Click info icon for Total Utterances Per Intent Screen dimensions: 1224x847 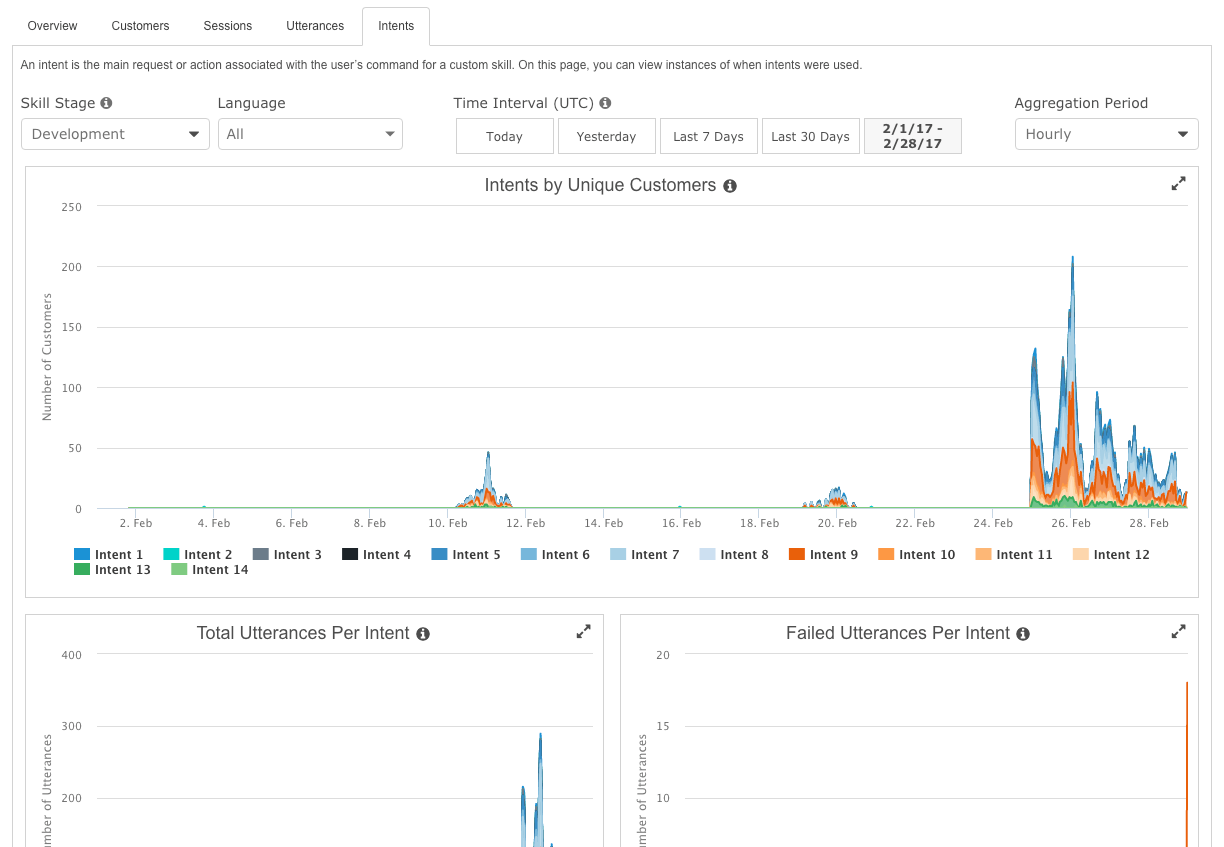423,634
